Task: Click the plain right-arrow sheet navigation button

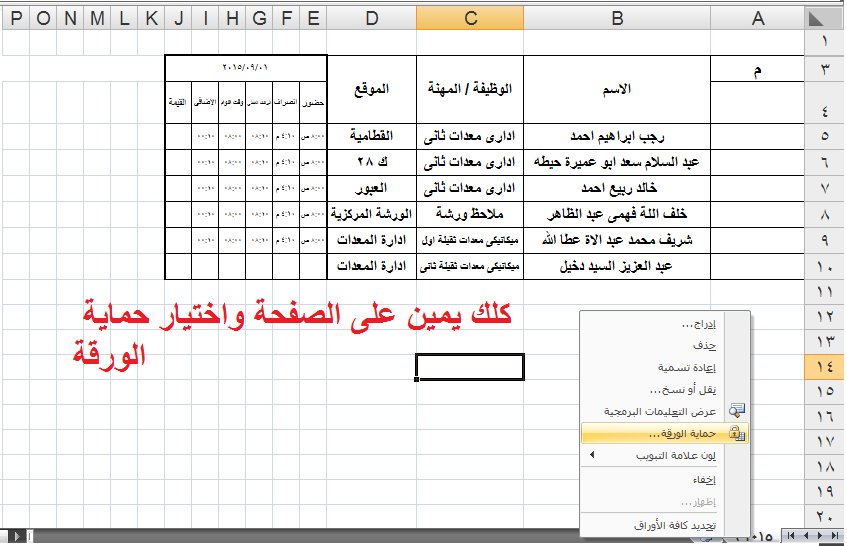Action: [x=819, y=535]
